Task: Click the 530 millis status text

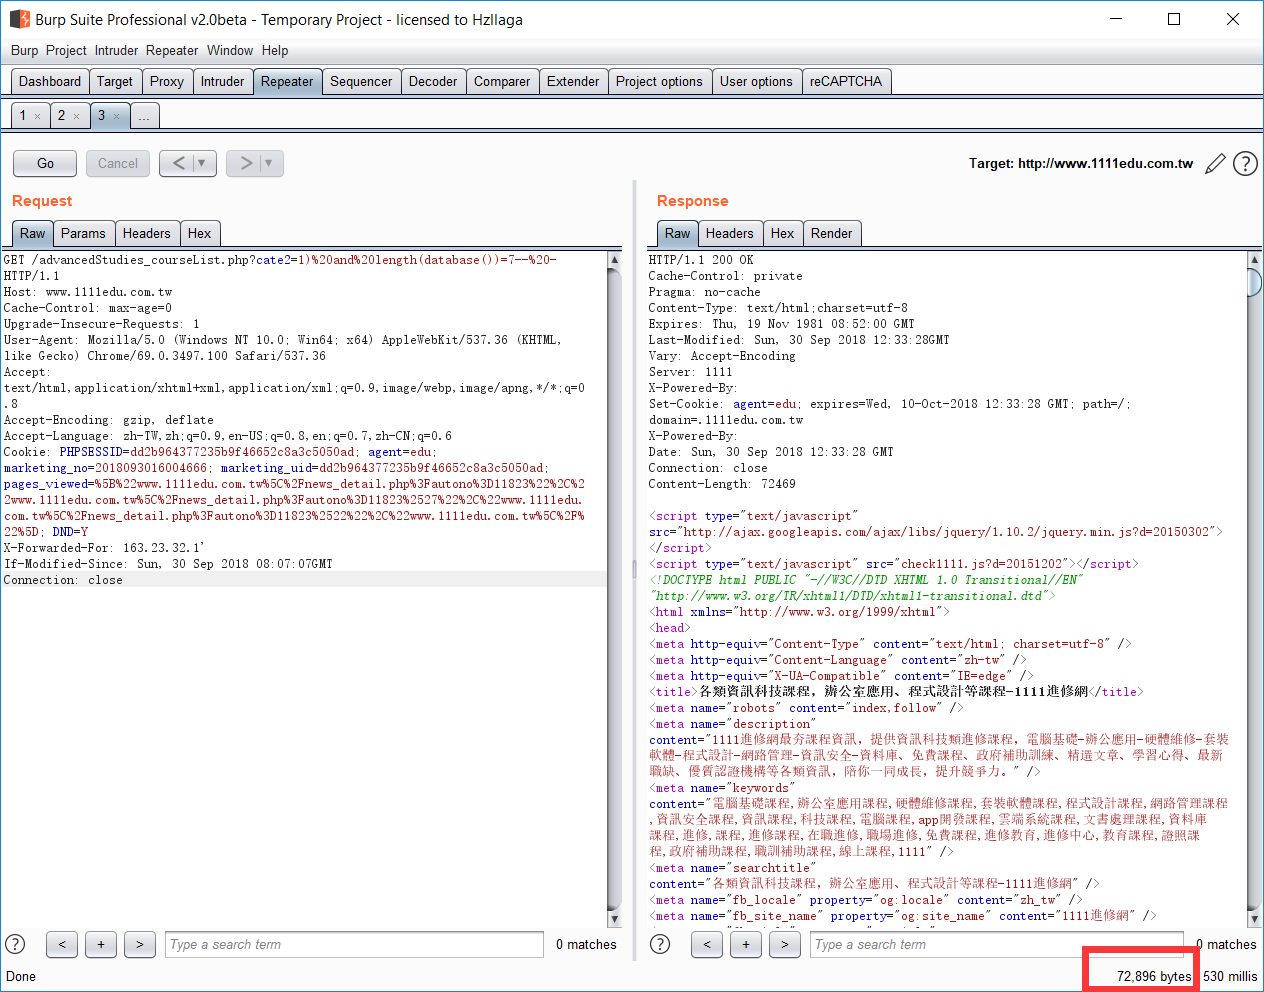Action: pos(1230,976)
